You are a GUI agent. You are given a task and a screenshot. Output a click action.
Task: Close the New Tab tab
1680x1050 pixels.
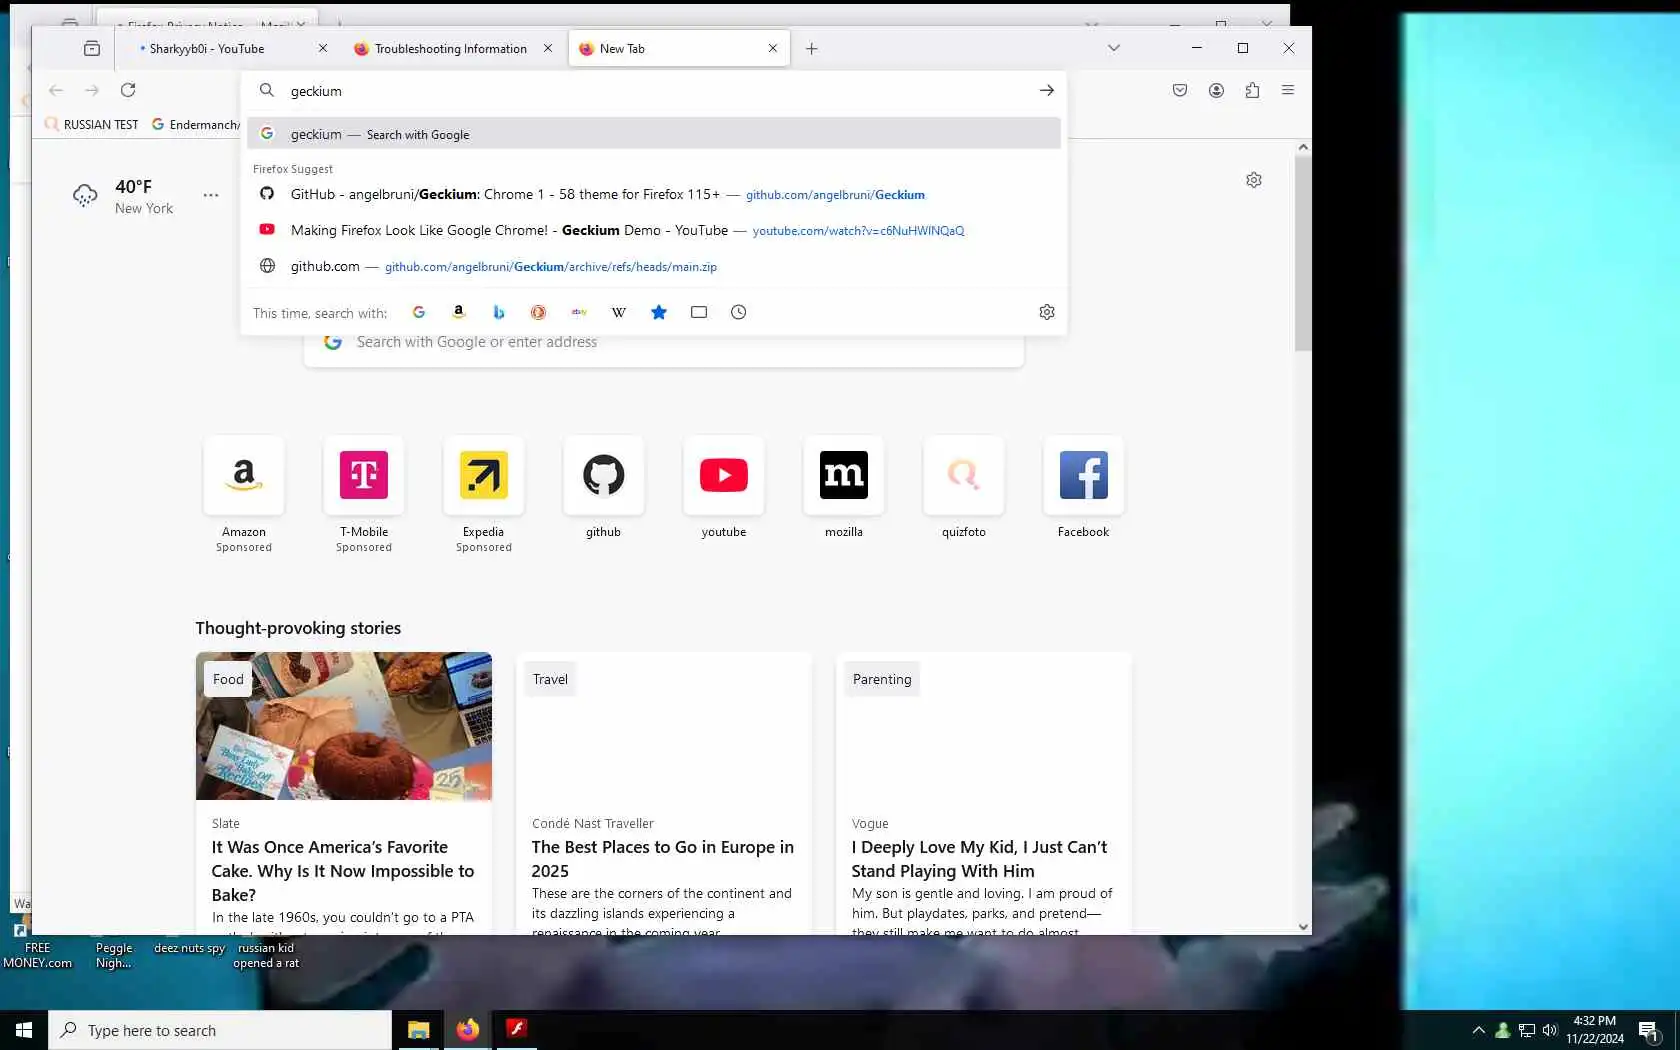(773, 48)
